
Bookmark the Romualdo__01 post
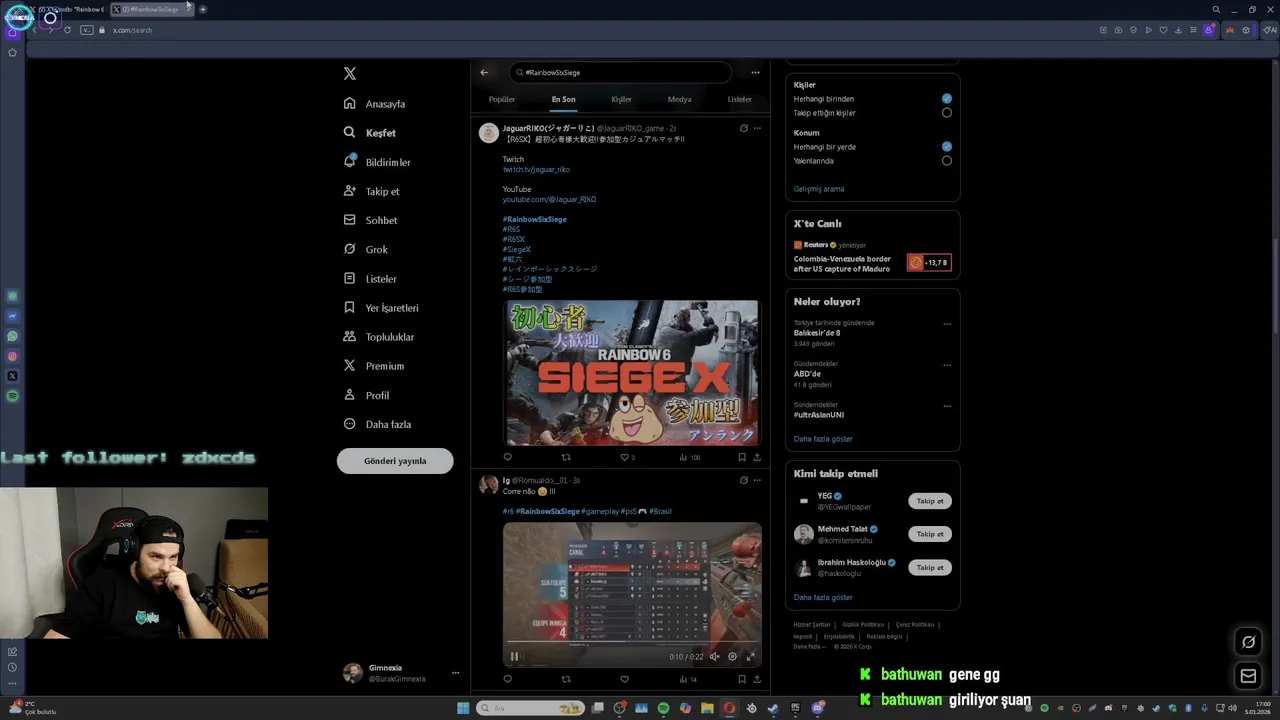(742, 679)
